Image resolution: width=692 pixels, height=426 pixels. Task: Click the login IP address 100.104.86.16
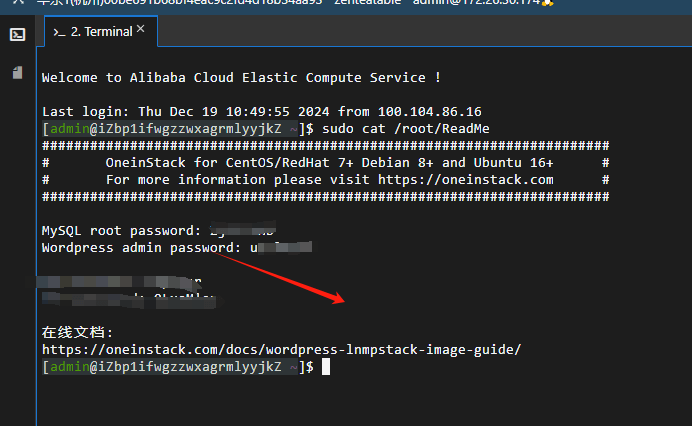click(429, 112)
